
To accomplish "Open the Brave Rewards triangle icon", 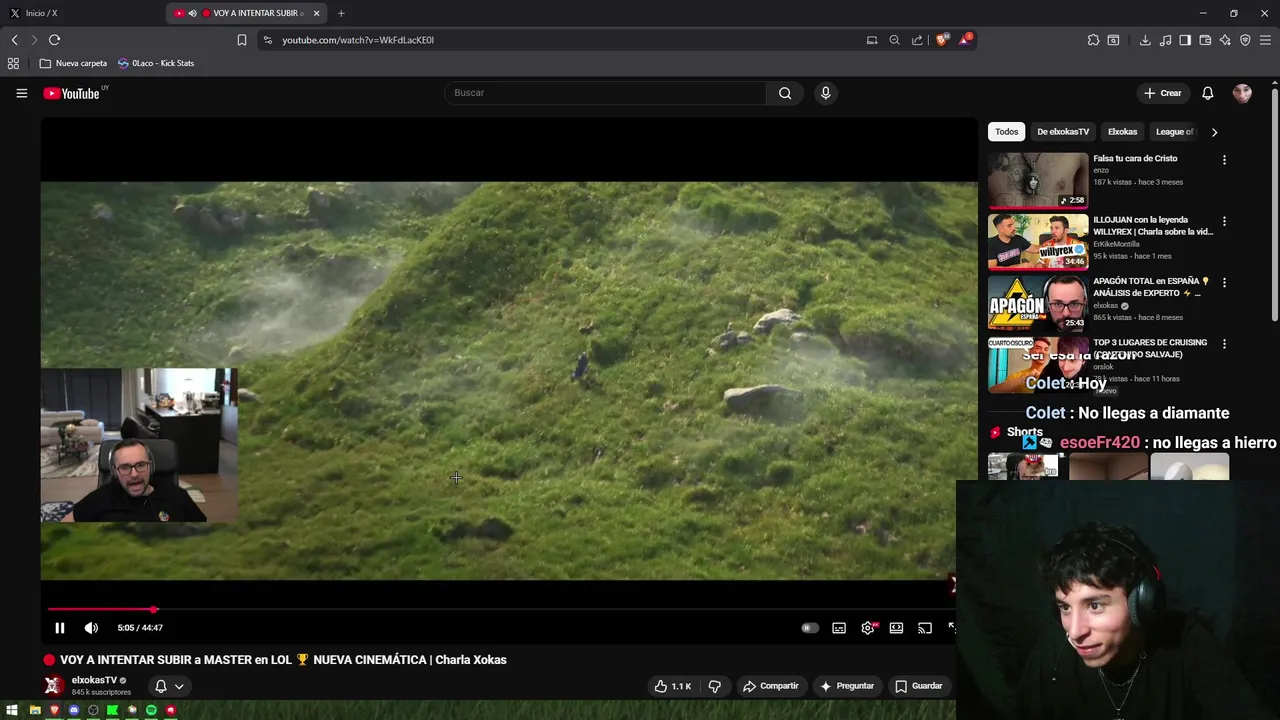I will click(x=965, y=40).
